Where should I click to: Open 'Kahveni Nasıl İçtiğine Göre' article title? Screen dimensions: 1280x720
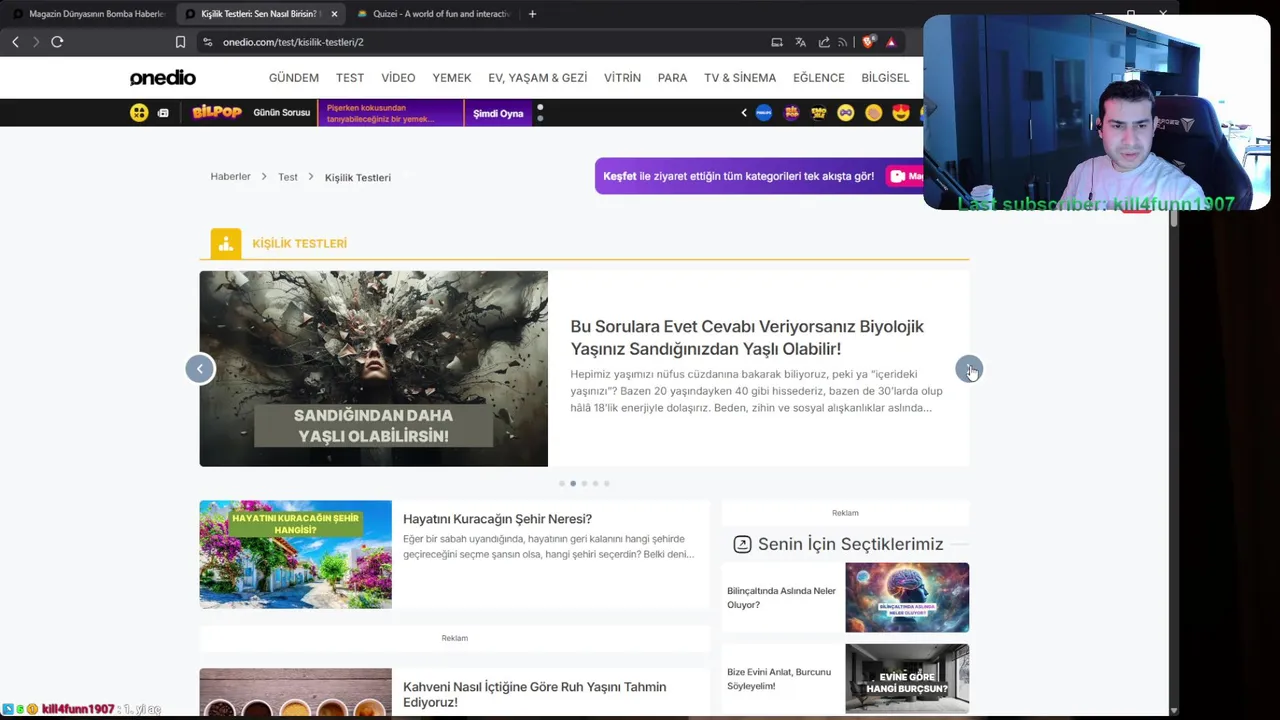[534, 694]
